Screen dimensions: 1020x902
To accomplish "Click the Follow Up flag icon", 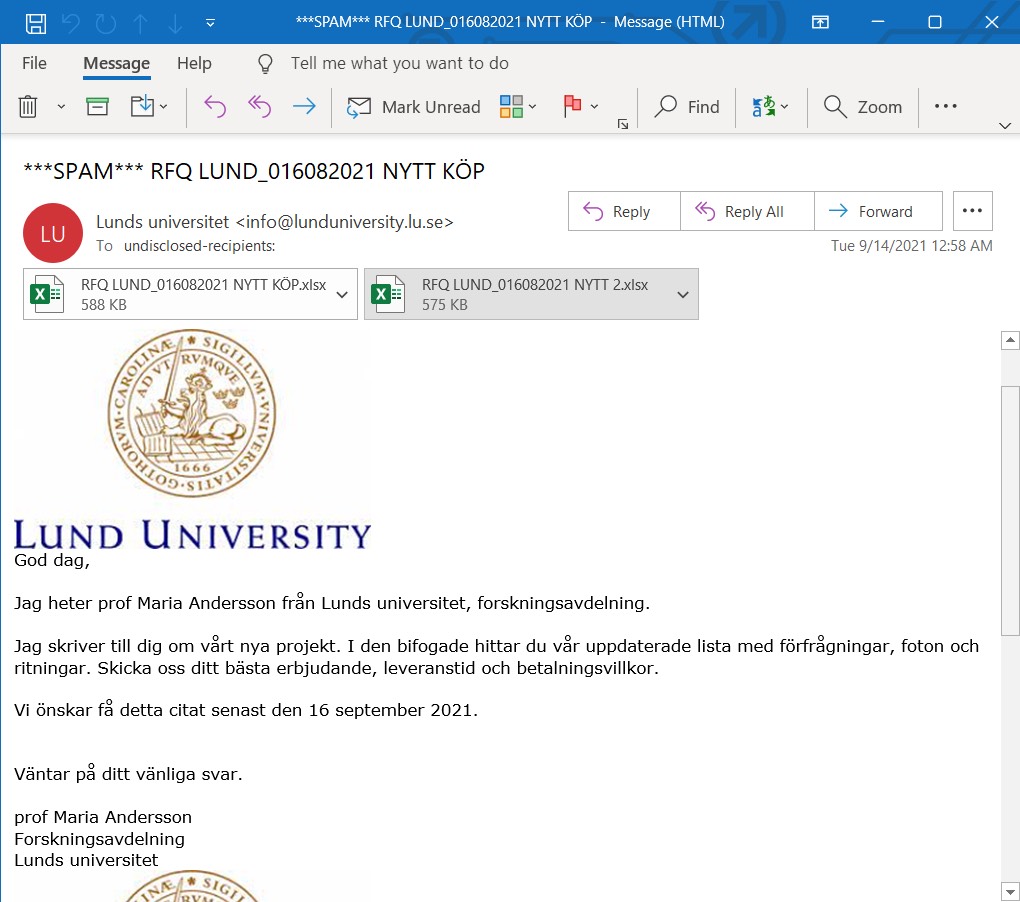I will click(573, 107).
